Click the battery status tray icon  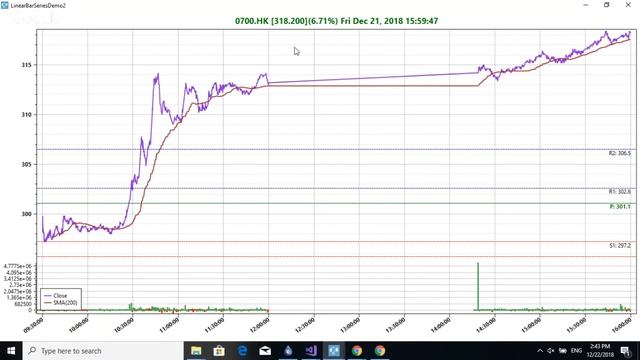click(x=562, y=351)
